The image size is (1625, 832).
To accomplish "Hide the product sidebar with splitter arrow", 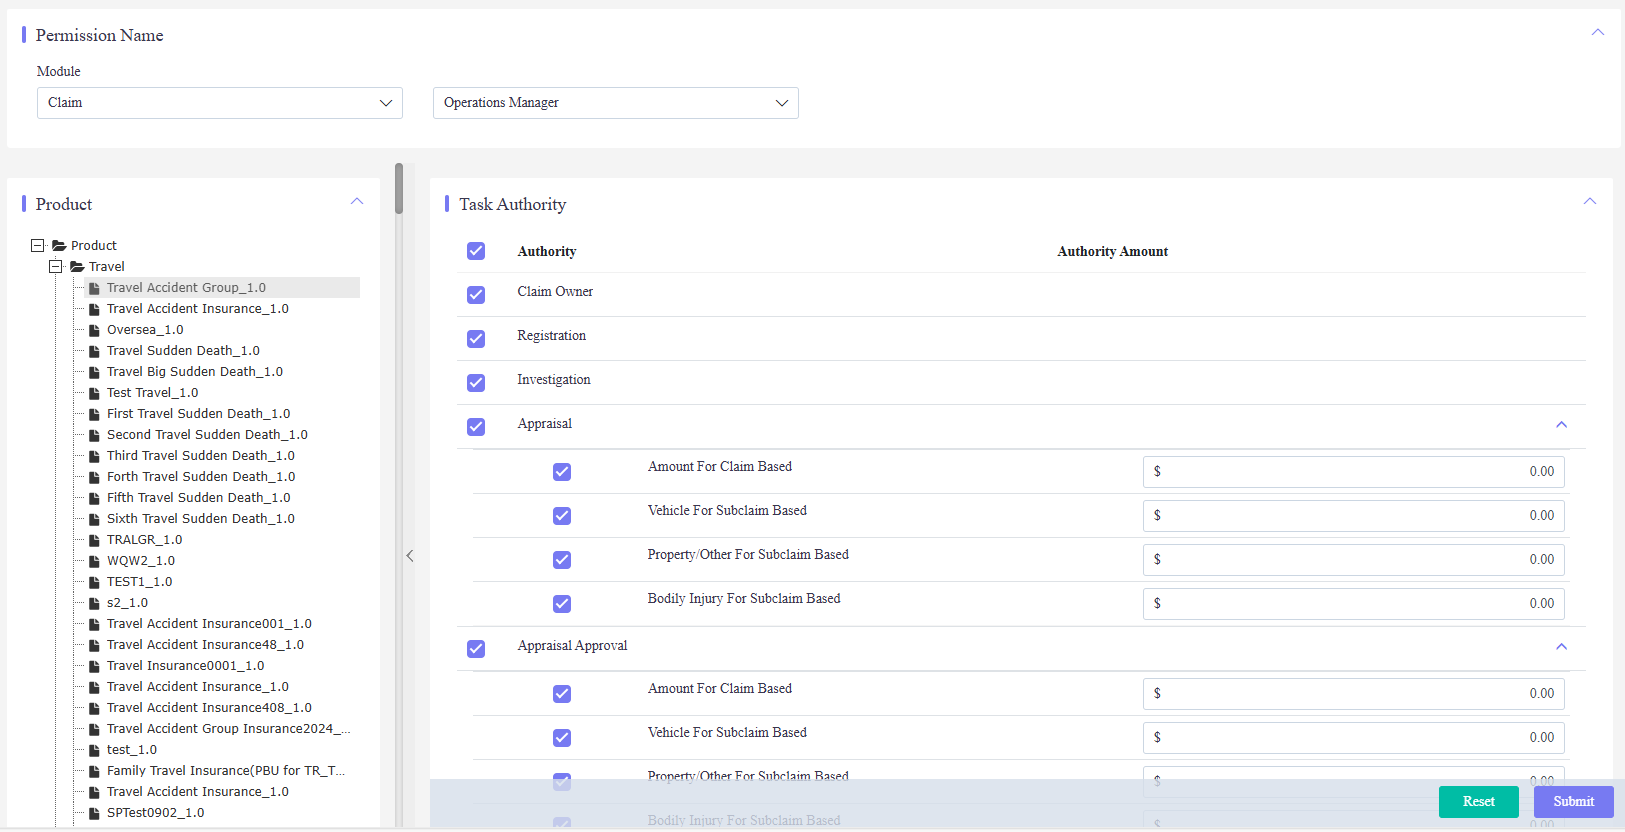I will coord(410,556).
